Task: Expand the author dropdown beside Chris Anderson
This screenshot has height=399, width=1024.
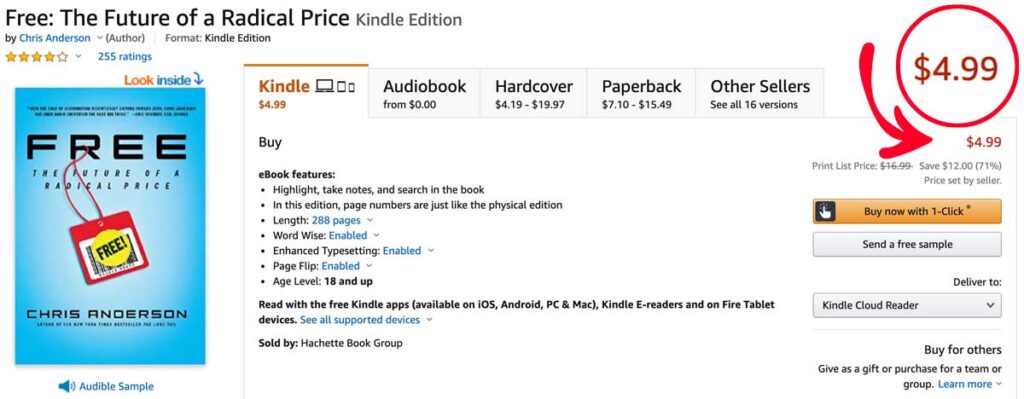Action: point(100,38)
